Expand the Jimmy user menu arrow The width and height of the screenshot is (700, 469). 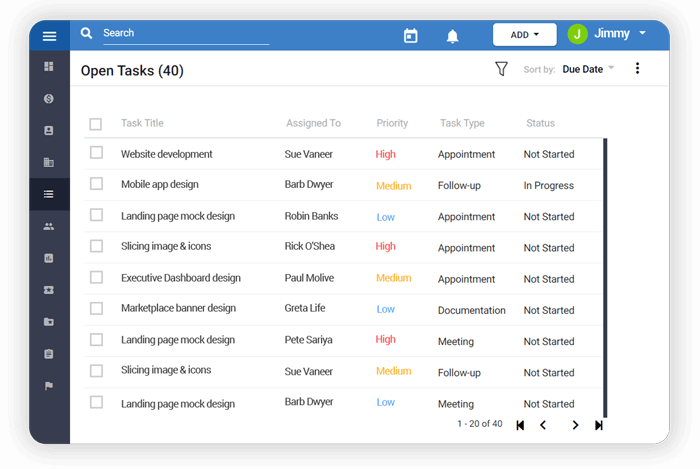click(642, 33)
